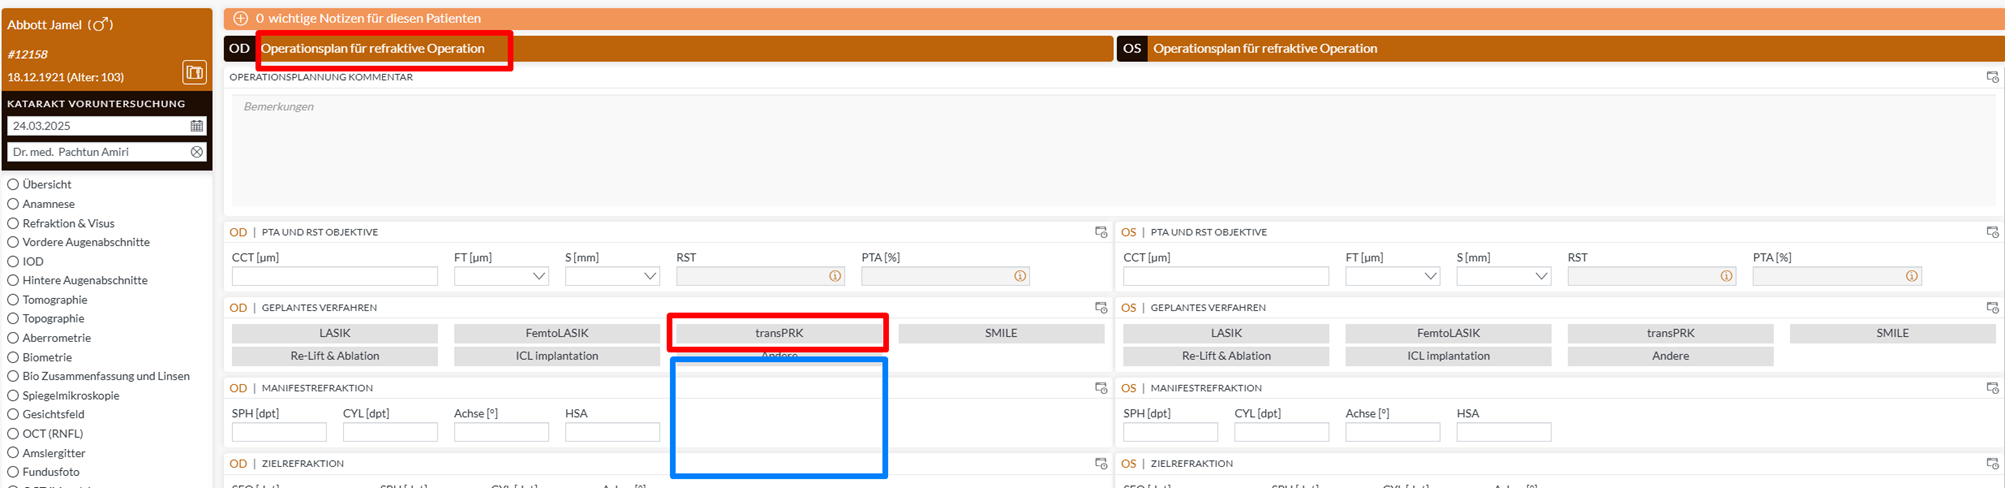Click the info icon in OD RST field
This screenshot has width=2005, height=488.
[835, 276]
